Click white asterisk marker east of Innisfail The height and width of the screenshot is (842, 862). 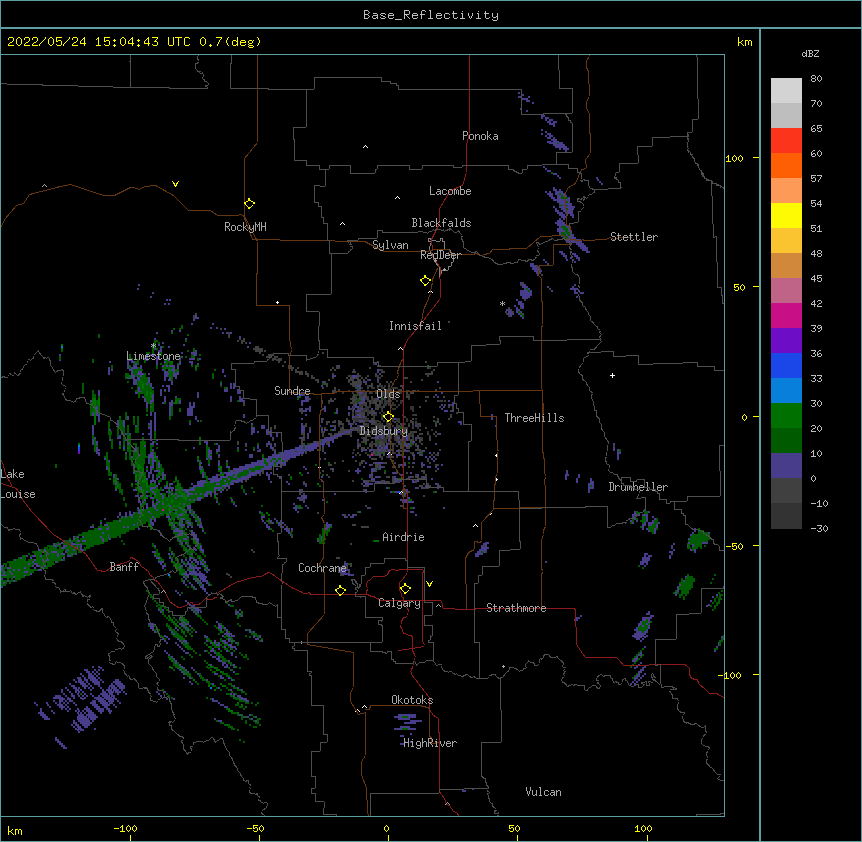click(x=502, y=304)
